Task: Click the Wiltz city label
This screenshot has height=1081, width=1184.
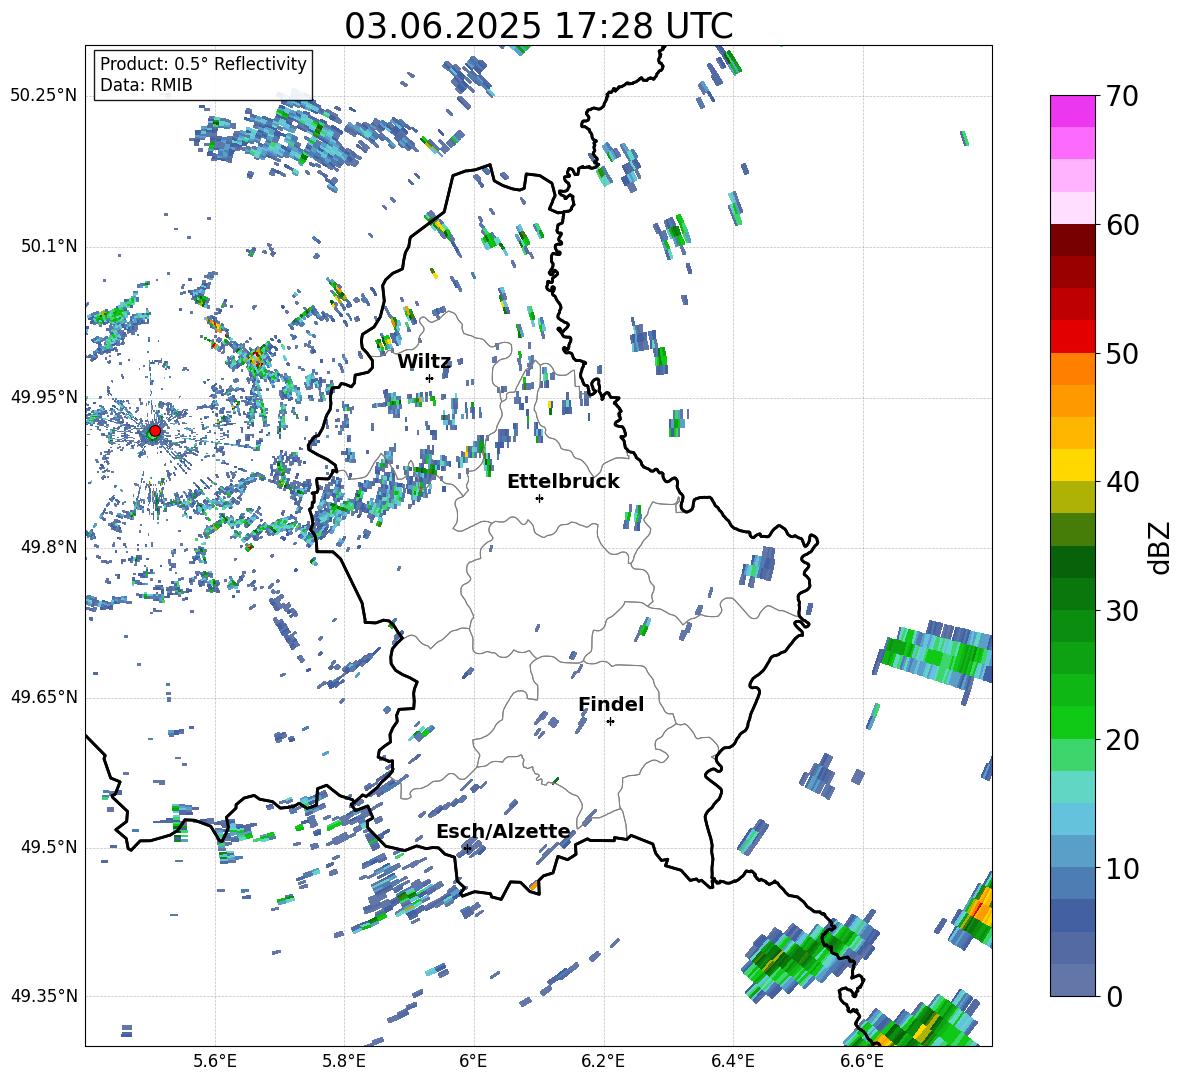Action: [x=424, y=362]
